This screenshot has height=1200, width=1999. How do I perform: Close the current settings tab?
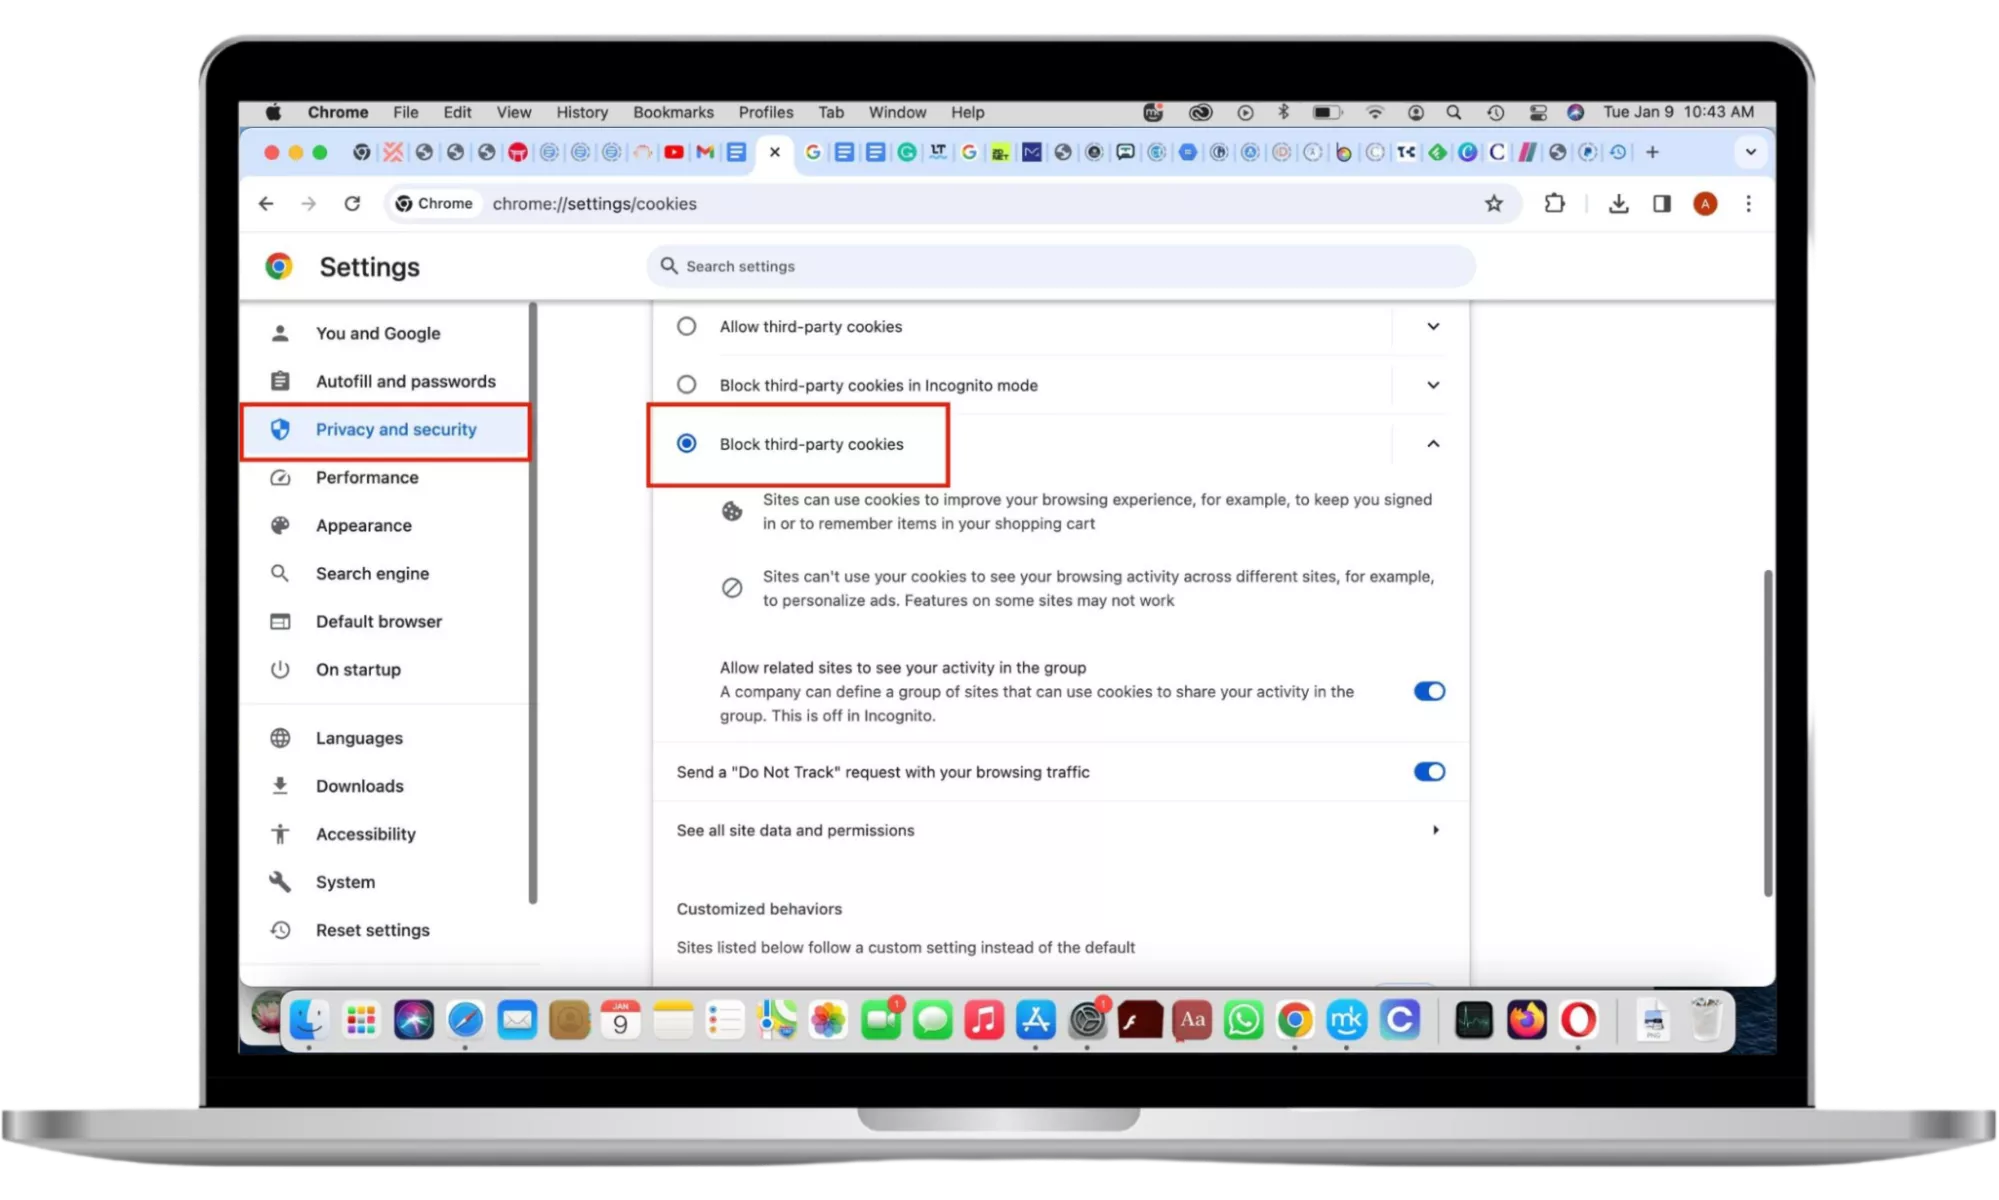click(774, 152)
